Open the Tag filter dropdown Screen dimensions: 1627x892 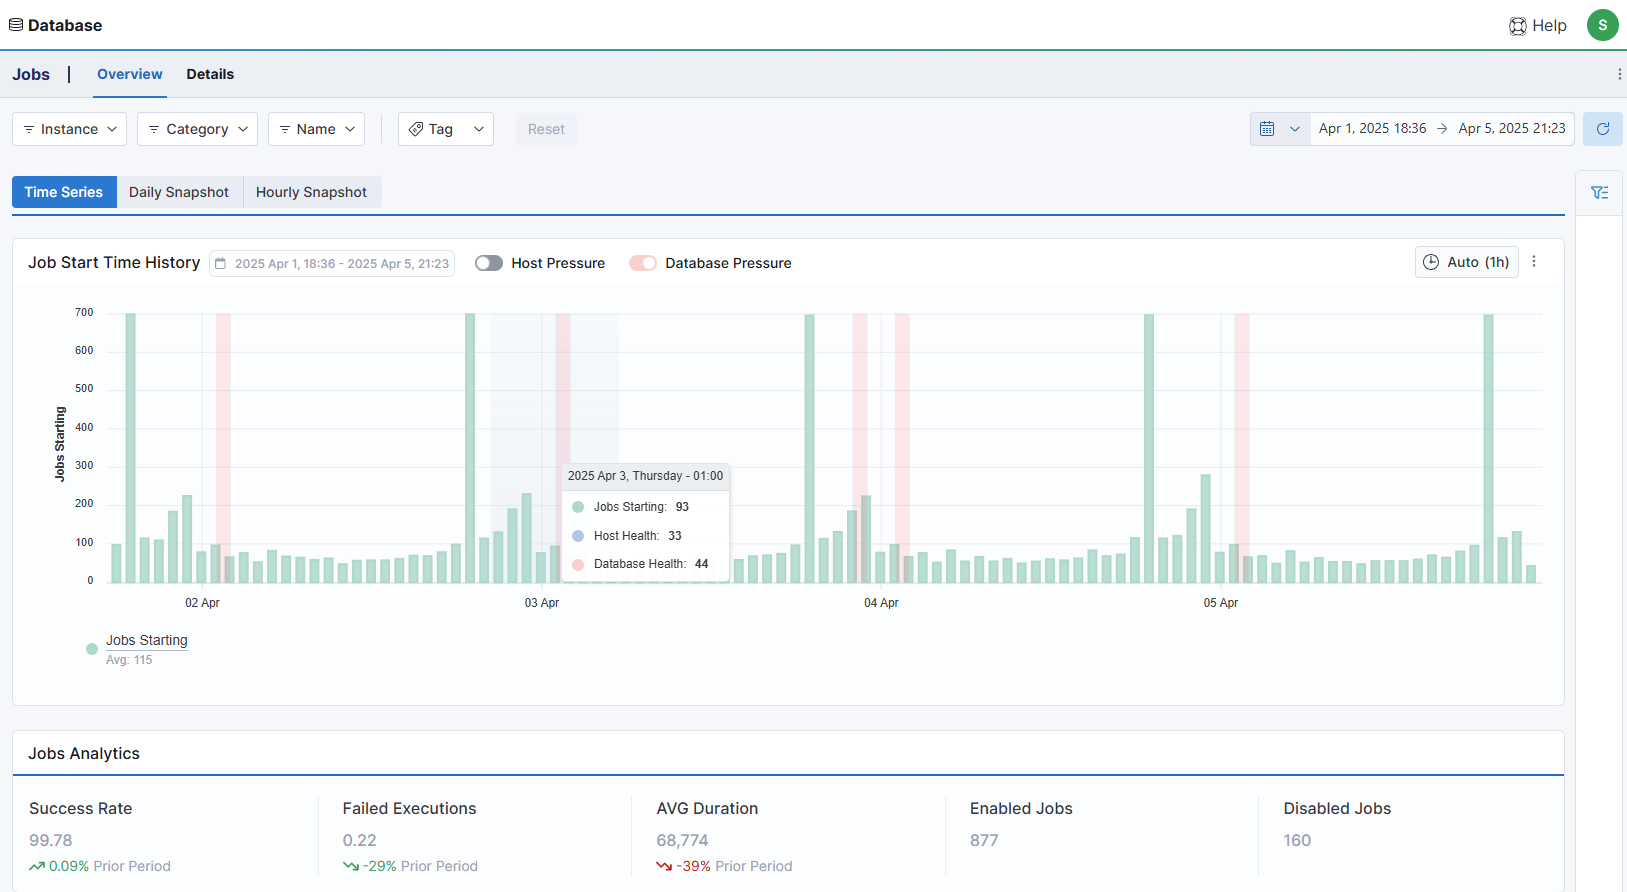coord(446,129)
